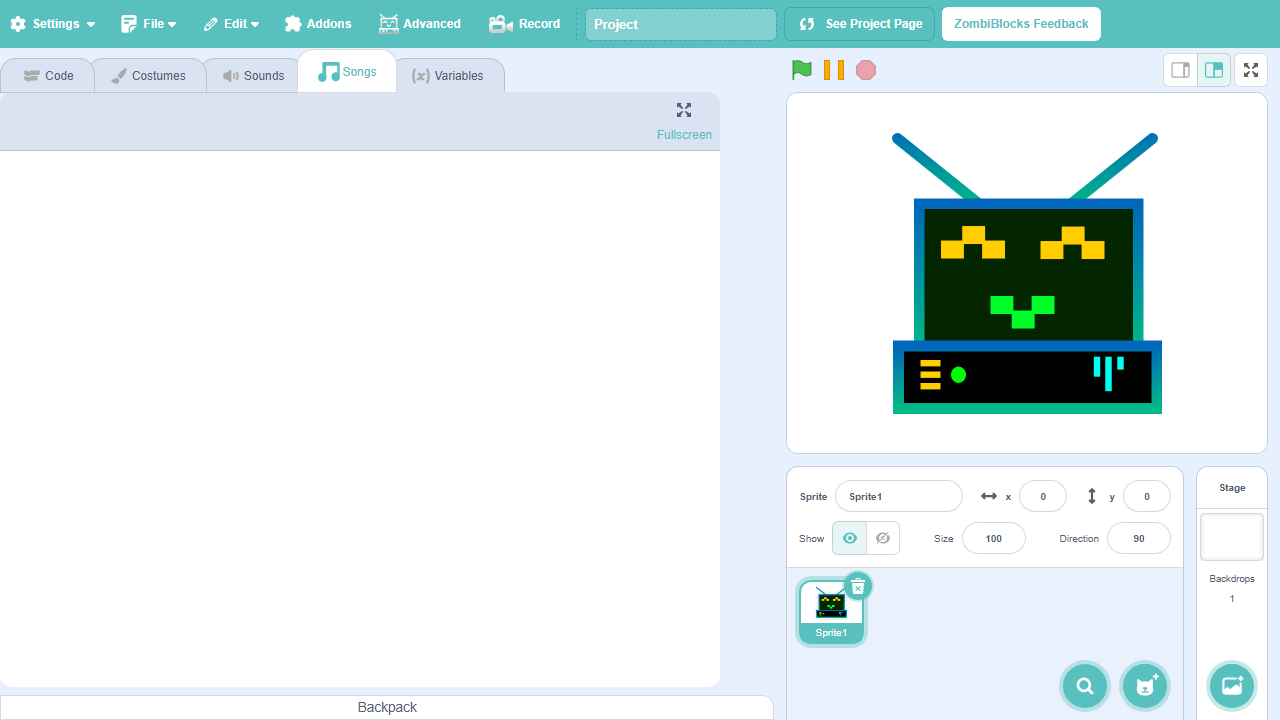Click the sprite Direction field
The width and height of the screenshot is (1280, 720).
(1139, 538)
